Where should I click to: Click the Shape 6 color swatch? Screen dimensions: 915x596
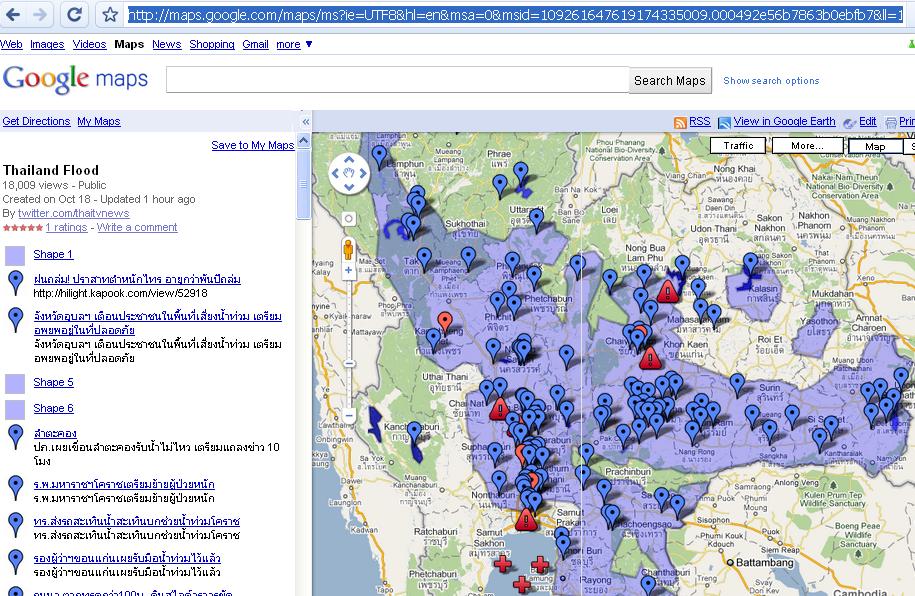(x=15, y=409)
